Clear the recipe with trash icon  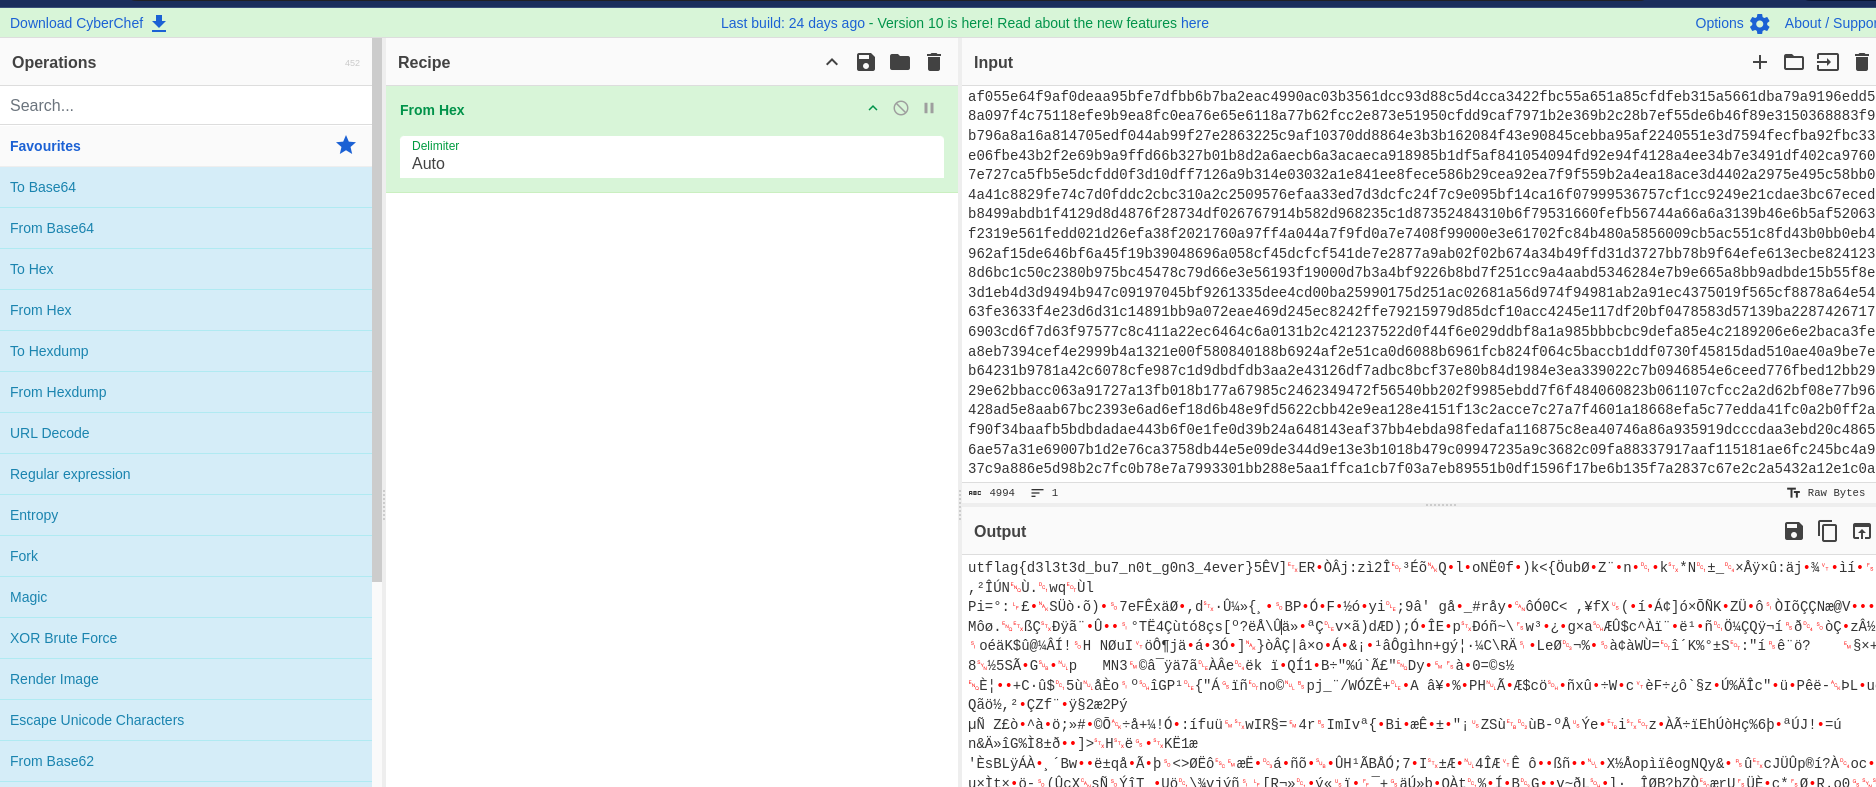[934, 62]
